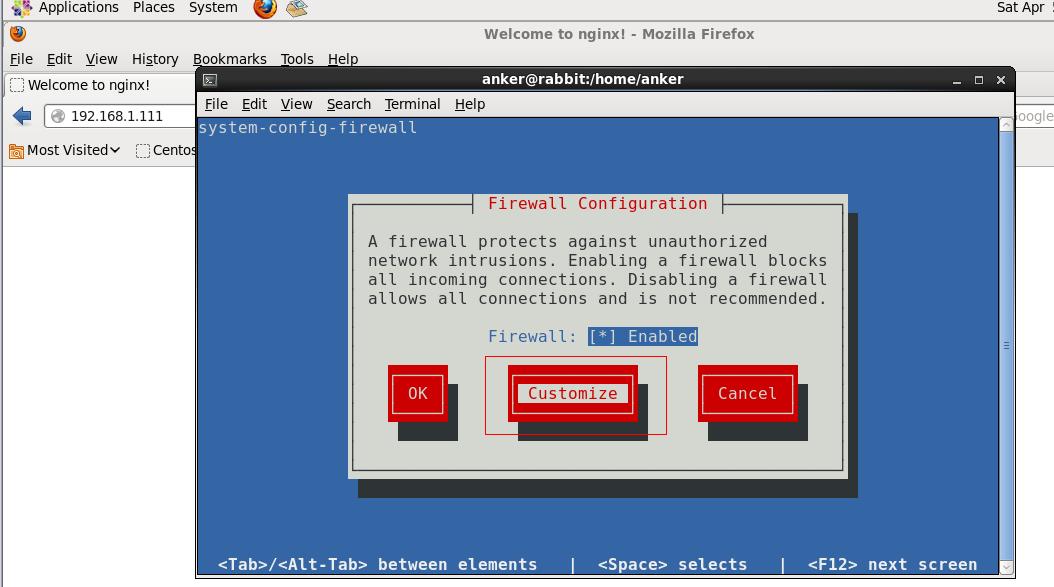Viewport: 1054px width, 587px height.
Task: Select the Welcome to nginx! tab
Action: click(x=99, y=85)
